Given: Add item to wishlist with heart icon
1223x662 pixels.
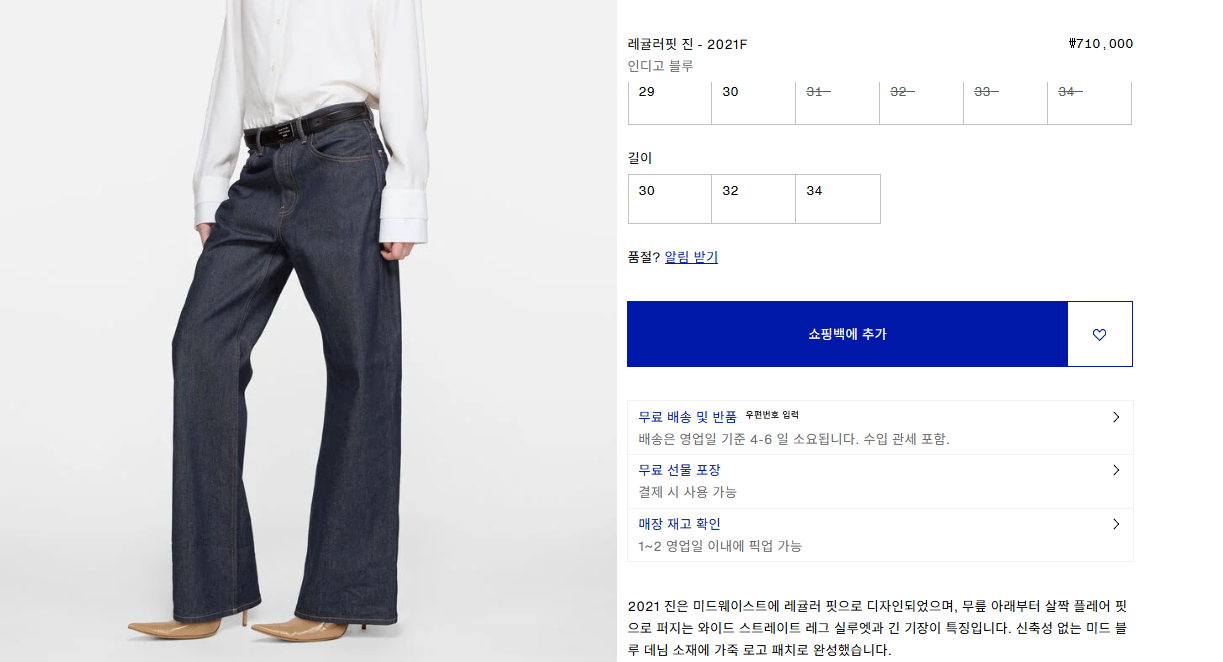Looking at the screenshot, I should [x=1100, y=334].
